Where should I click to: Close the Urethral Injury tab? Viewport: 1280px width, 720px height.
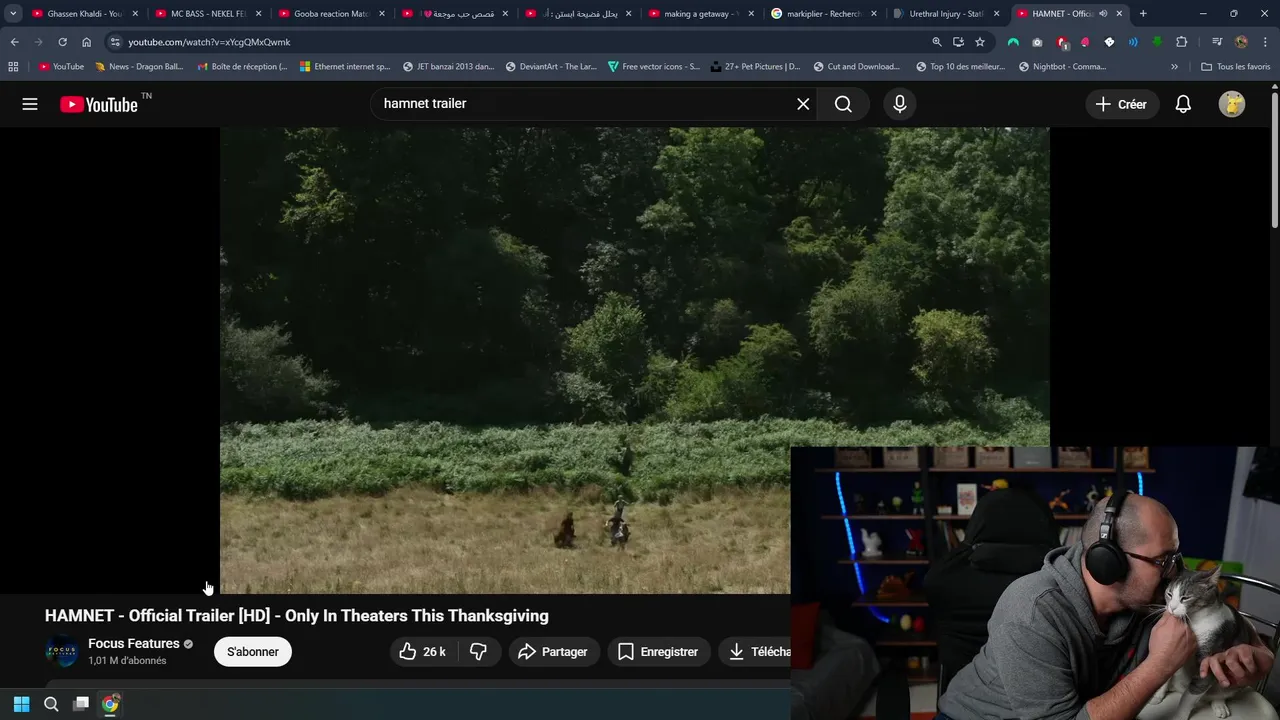point(996,14)
